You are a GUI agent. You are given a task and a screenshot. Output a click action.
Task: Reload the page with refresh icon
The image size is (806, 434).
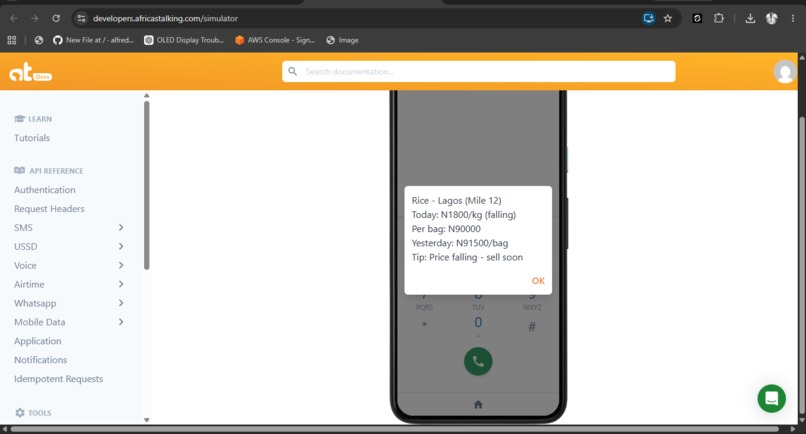coord(56,19)
